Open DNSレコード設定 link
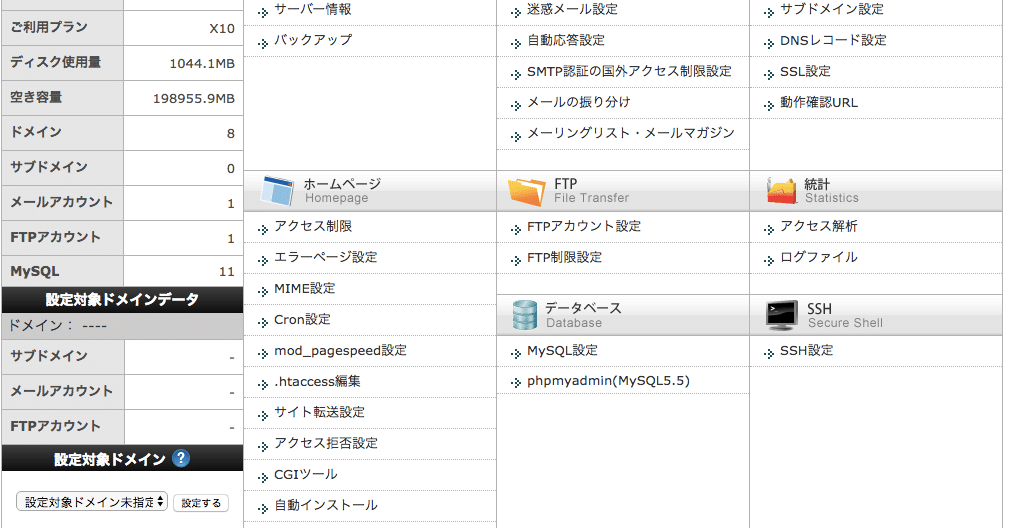 click(x=833, y=40)
